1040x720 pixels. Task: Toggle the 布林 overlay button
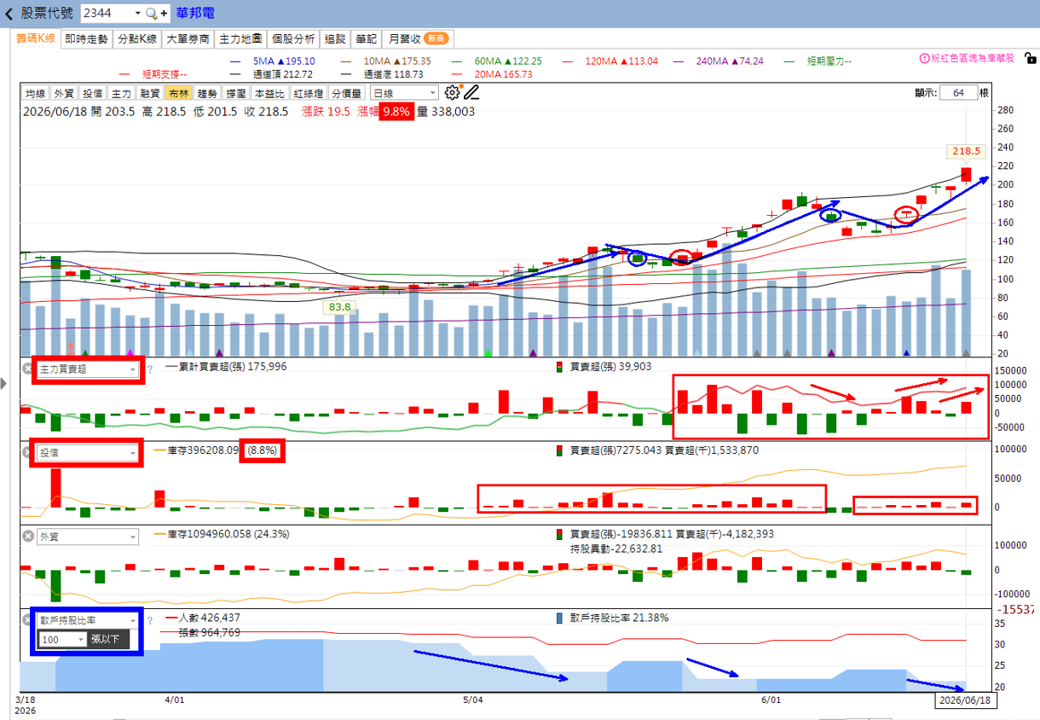pyautogui.click(x=178, y=93)
